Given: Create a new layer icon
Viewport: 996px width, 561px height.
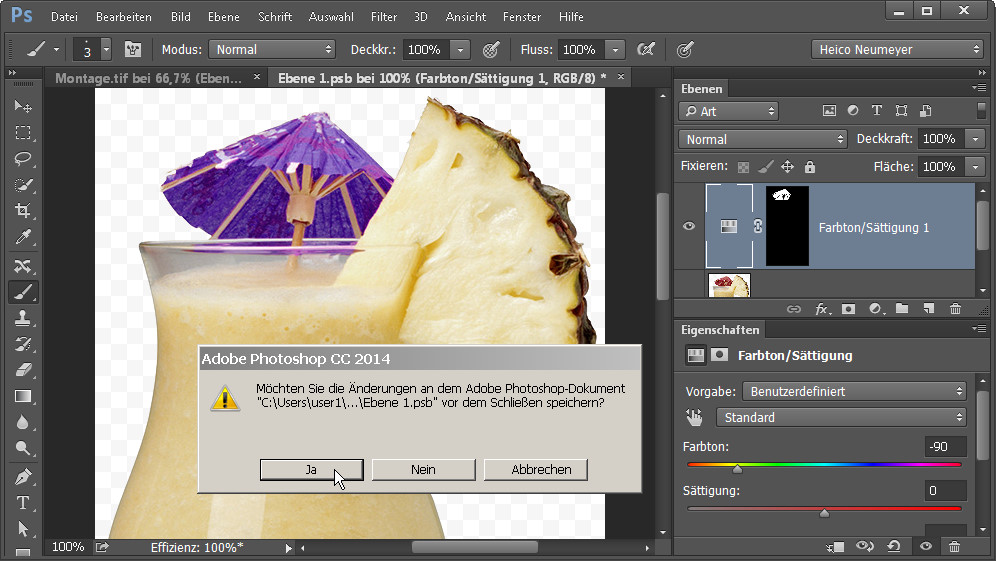Looking at the screenshot, I should 929,309.
